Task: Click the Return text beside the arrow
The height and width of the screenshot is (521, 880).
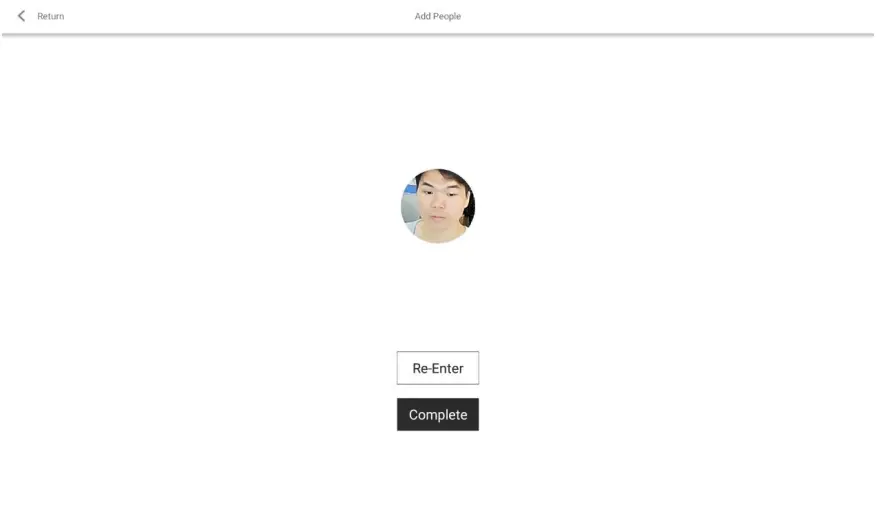Action: point(51,16)
